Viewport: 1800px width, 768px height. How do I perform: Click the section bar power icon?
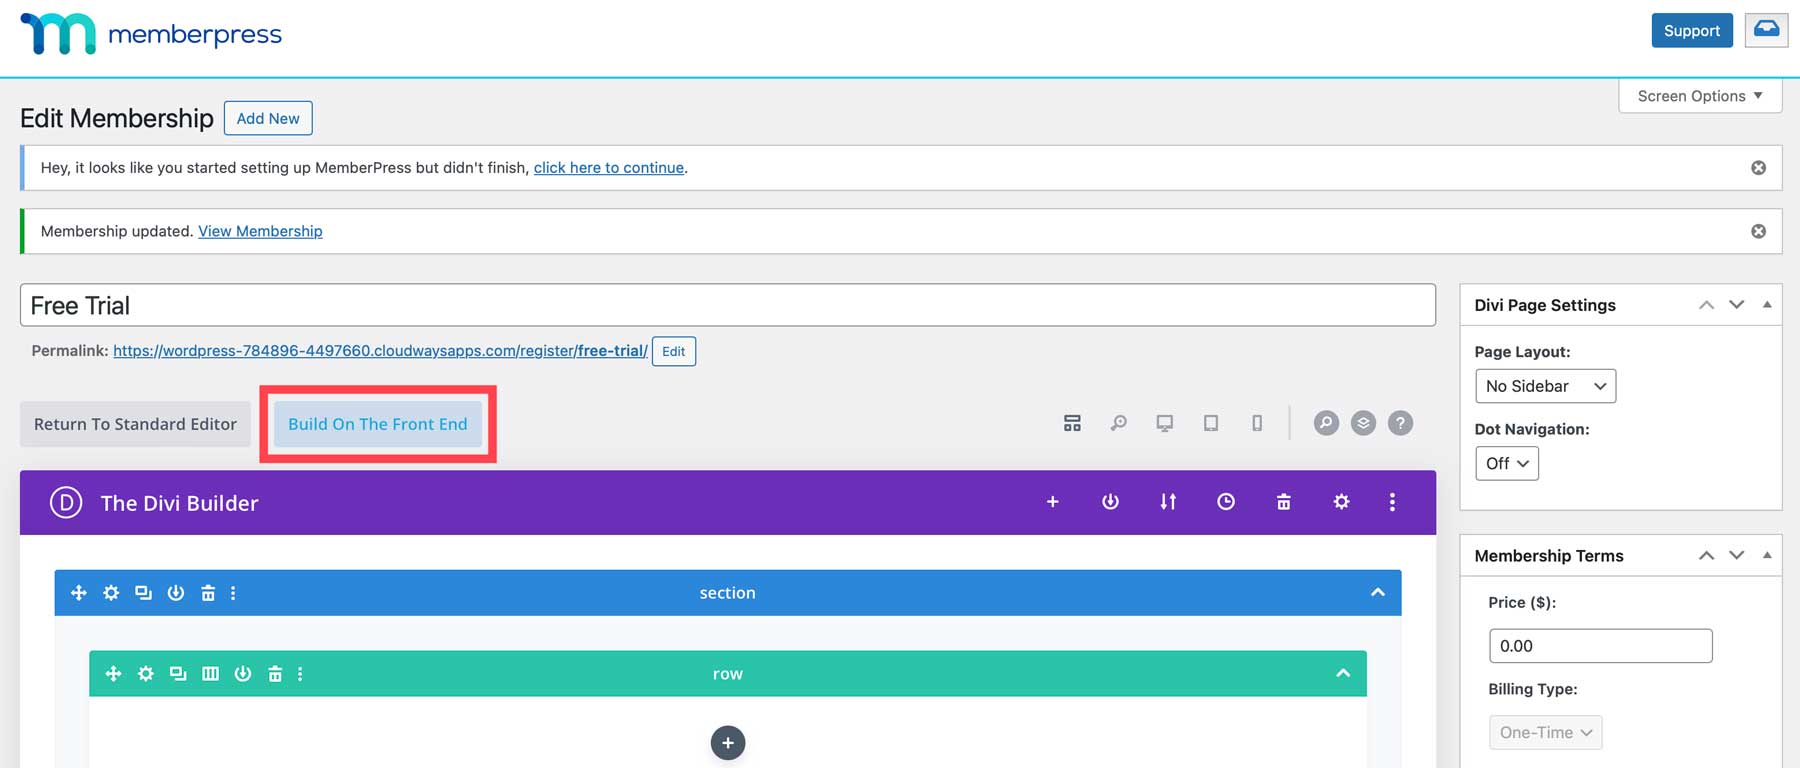(x=176, y=593)
